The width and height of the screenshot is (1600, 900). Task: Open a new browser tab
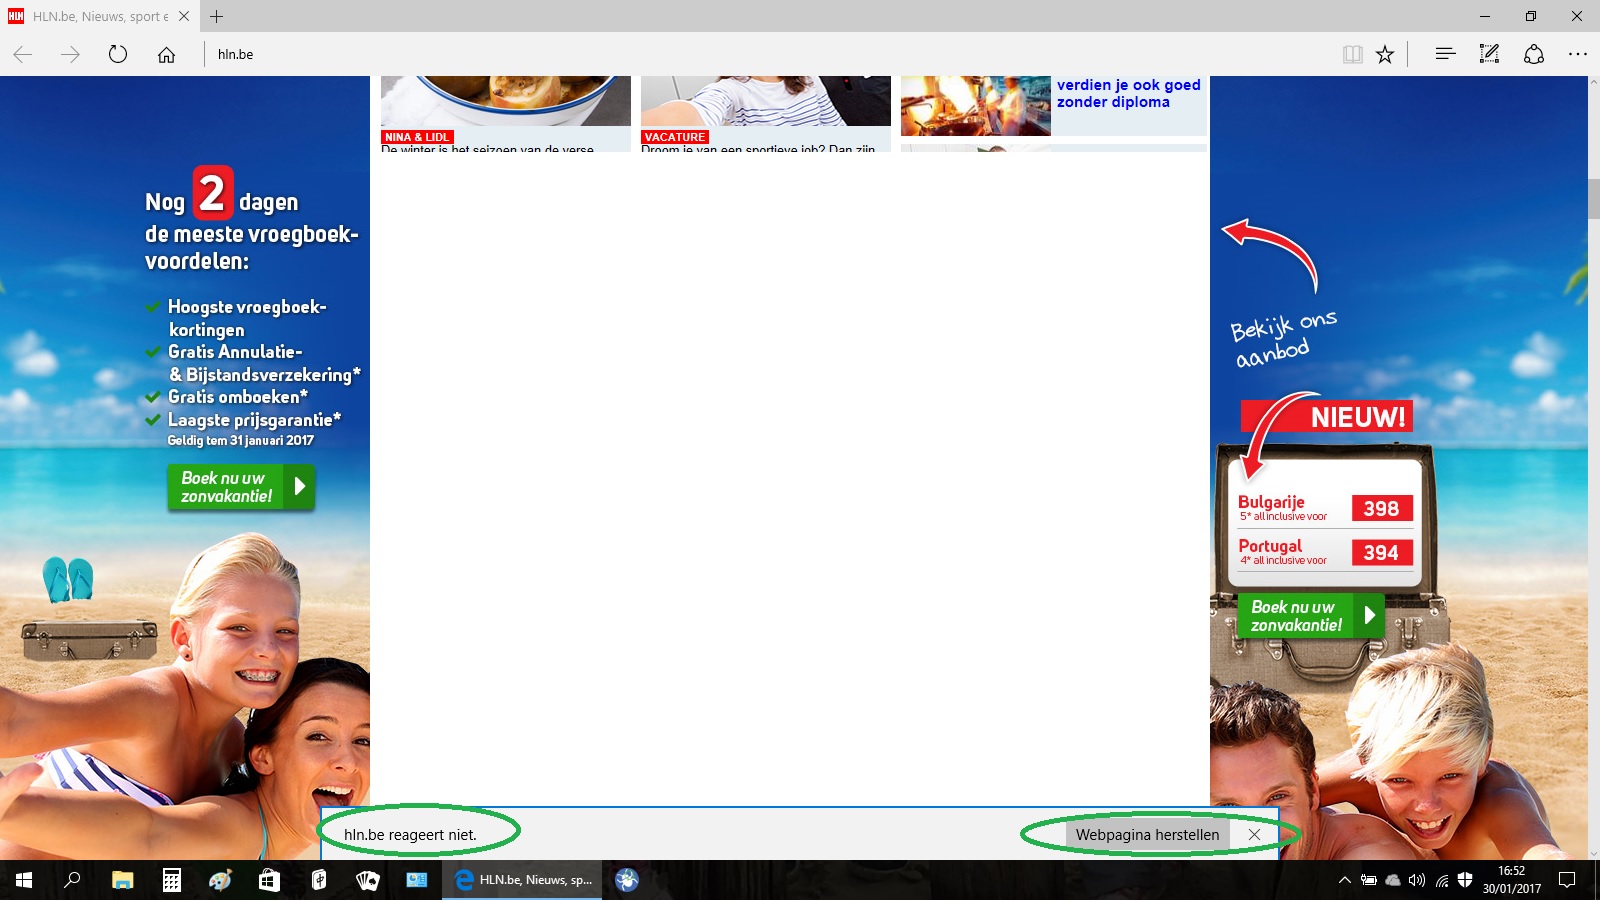pos(217,16)
